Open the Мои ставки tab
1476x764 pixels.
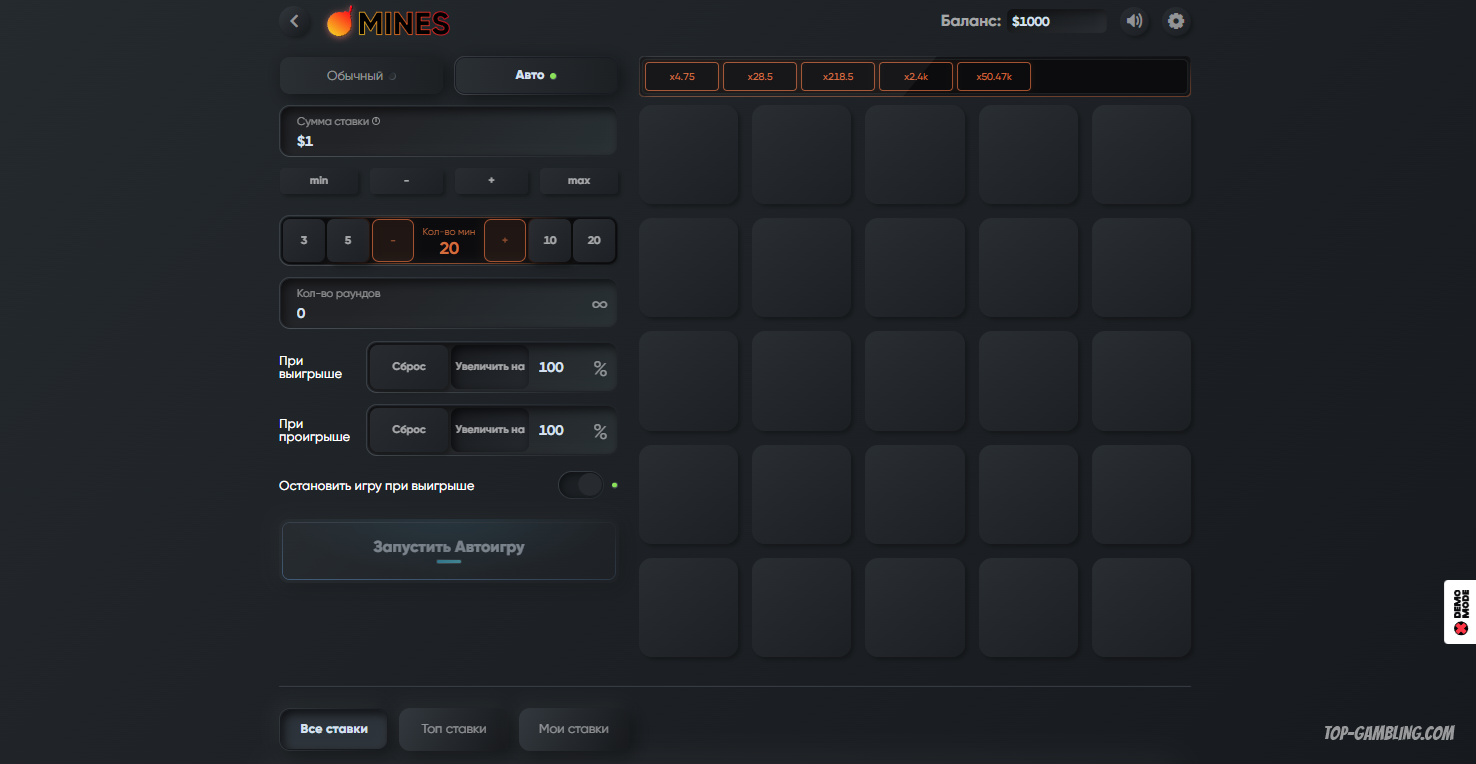pyautogui.click(x=574, y=729)
